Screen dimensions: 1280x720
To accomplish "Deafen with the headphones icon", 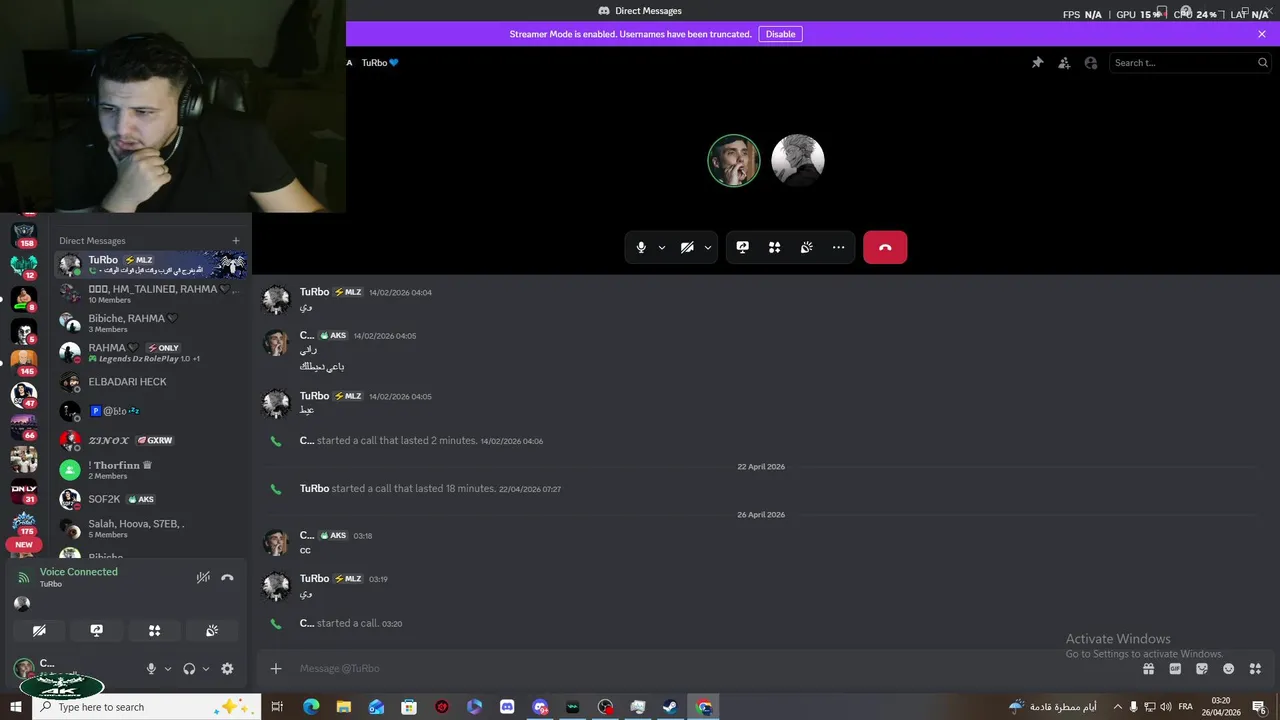I will [x=189, y=669].
